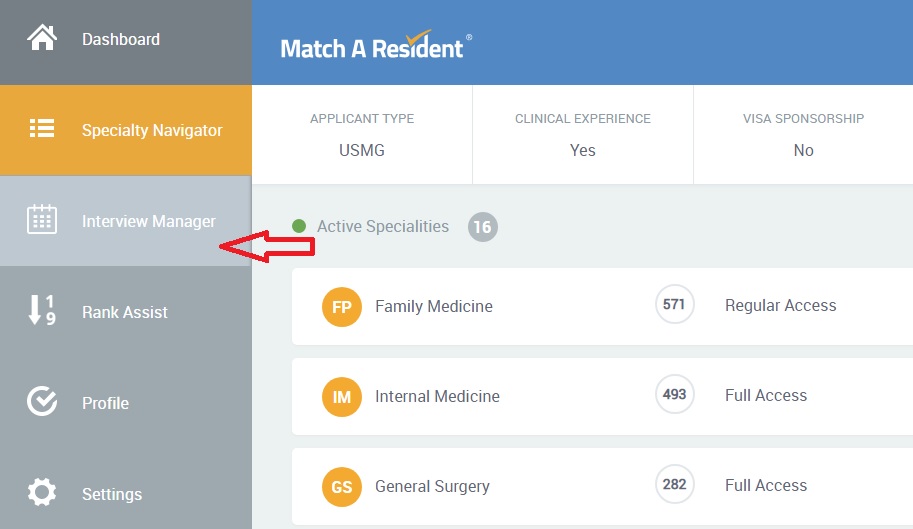Viewport: 913px width, 529px height.
Task: Click the GS General Surgery badge
Action: [x=342, y=487]
